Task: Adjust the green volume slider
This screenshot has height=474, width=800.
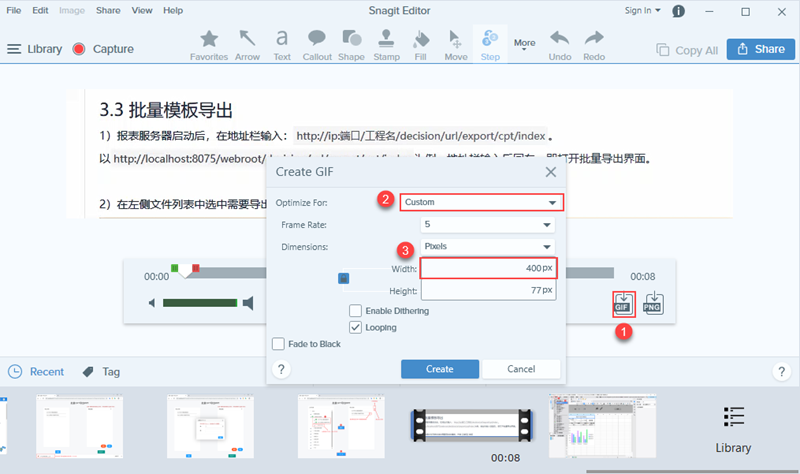Action: tap(200, 303)
